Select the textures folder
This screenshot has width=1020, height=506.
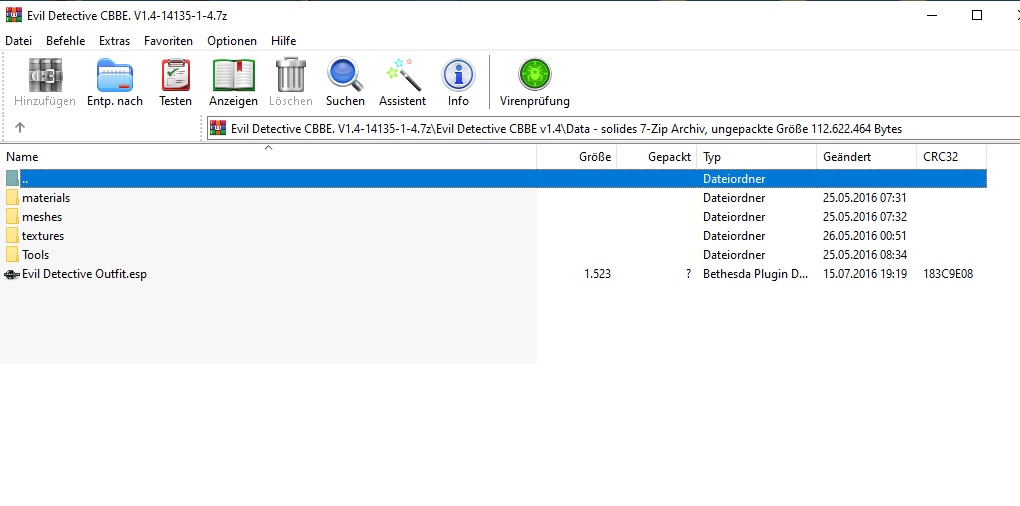coord(42,236)
